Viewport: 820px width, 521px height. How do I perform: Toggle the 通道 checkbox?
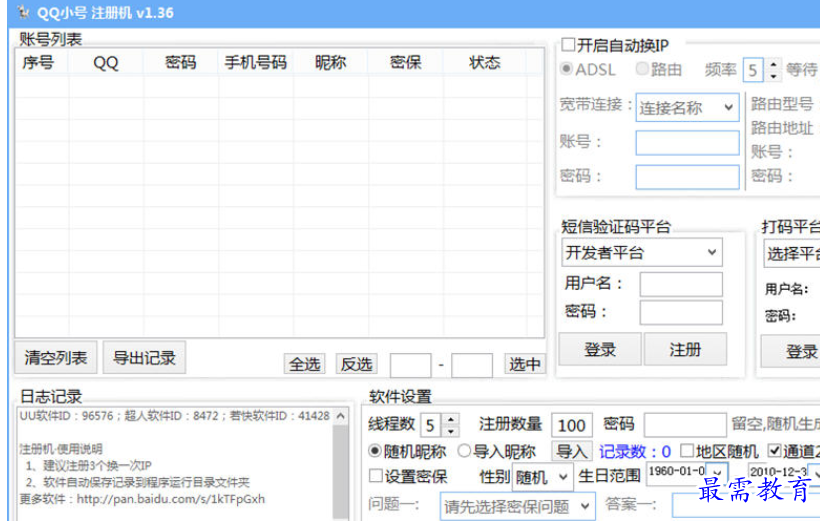[775, 450]
